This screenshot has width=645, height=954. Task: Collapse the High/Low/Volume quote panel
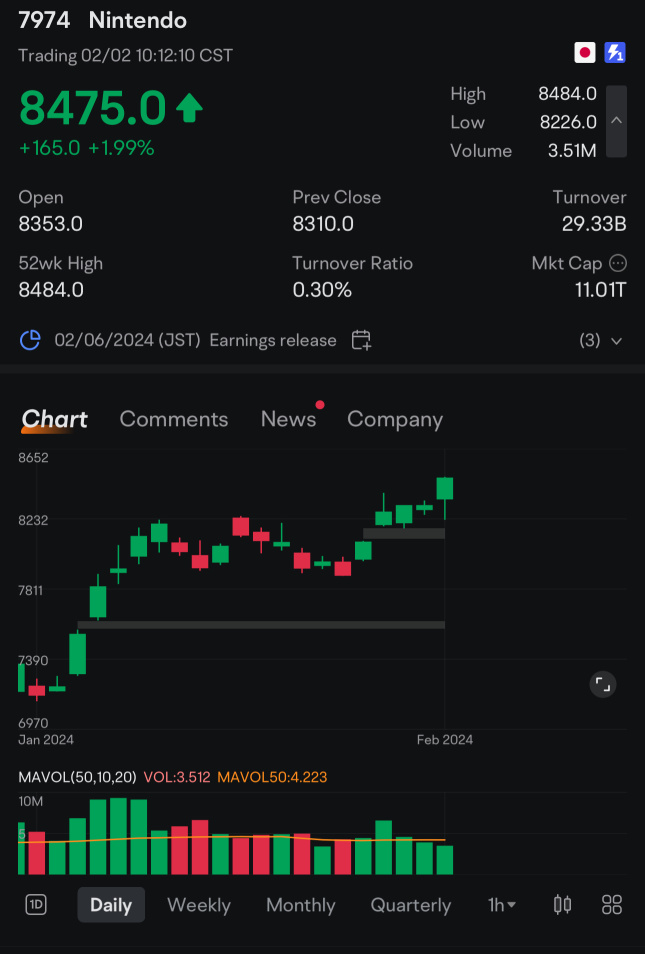[x=617, y=121]
